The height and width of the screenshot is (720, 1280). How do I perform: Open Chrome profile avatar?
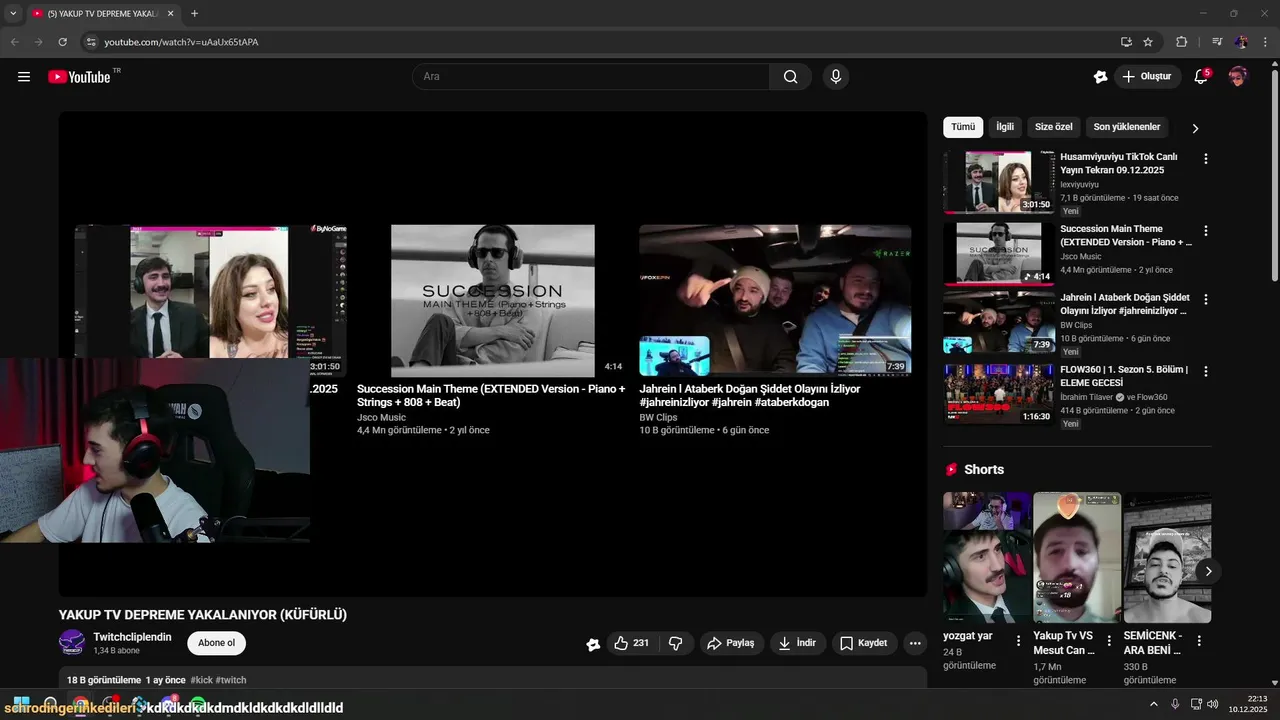[1241, 42]
